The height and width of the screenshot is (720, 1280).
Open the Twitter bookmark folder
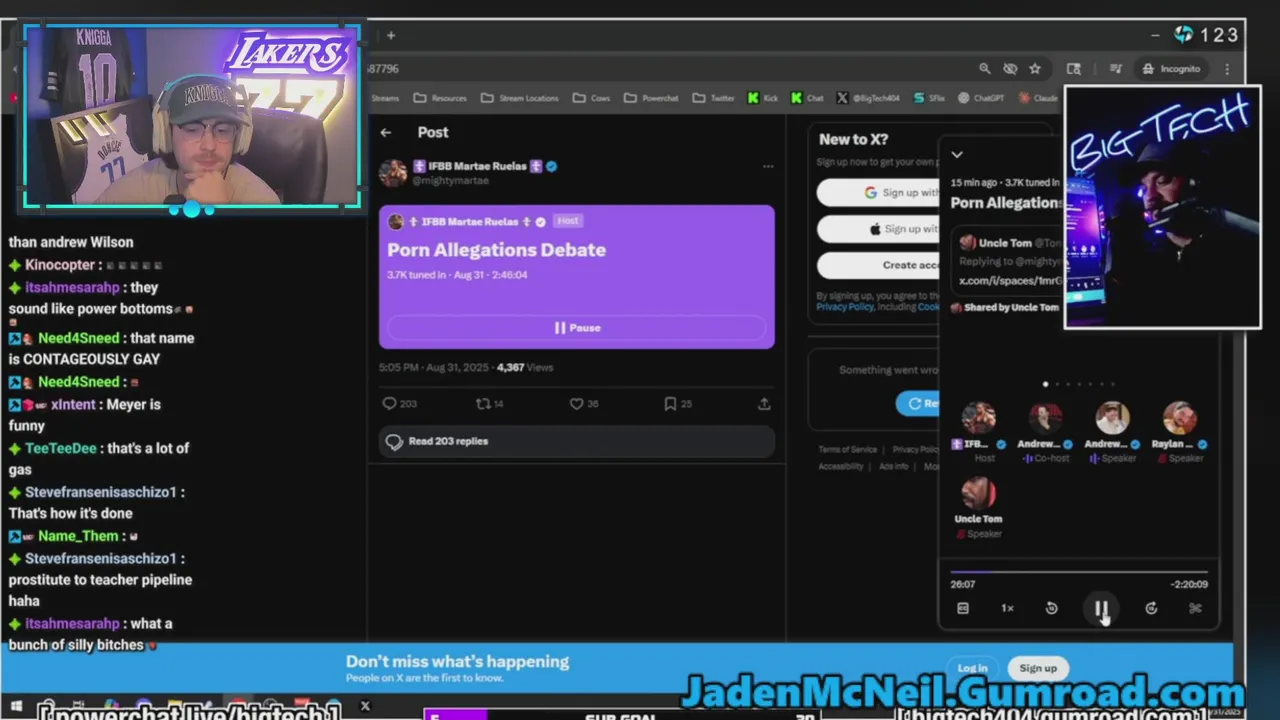[712, 98]
